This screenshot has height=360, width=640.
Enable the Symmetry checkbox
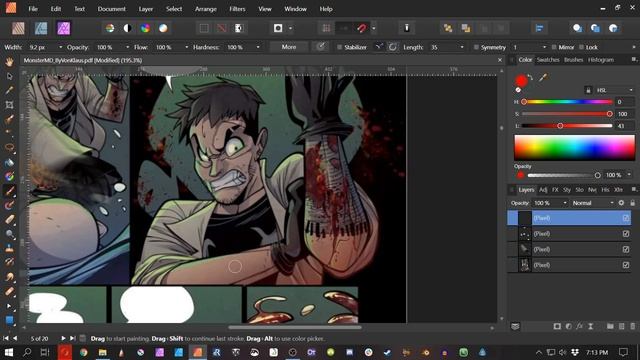(476, 47)
